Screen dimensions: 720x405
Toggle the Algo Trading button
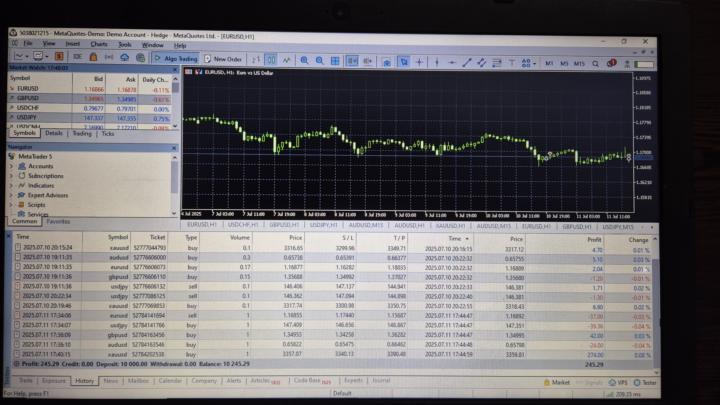click(176, 58)
